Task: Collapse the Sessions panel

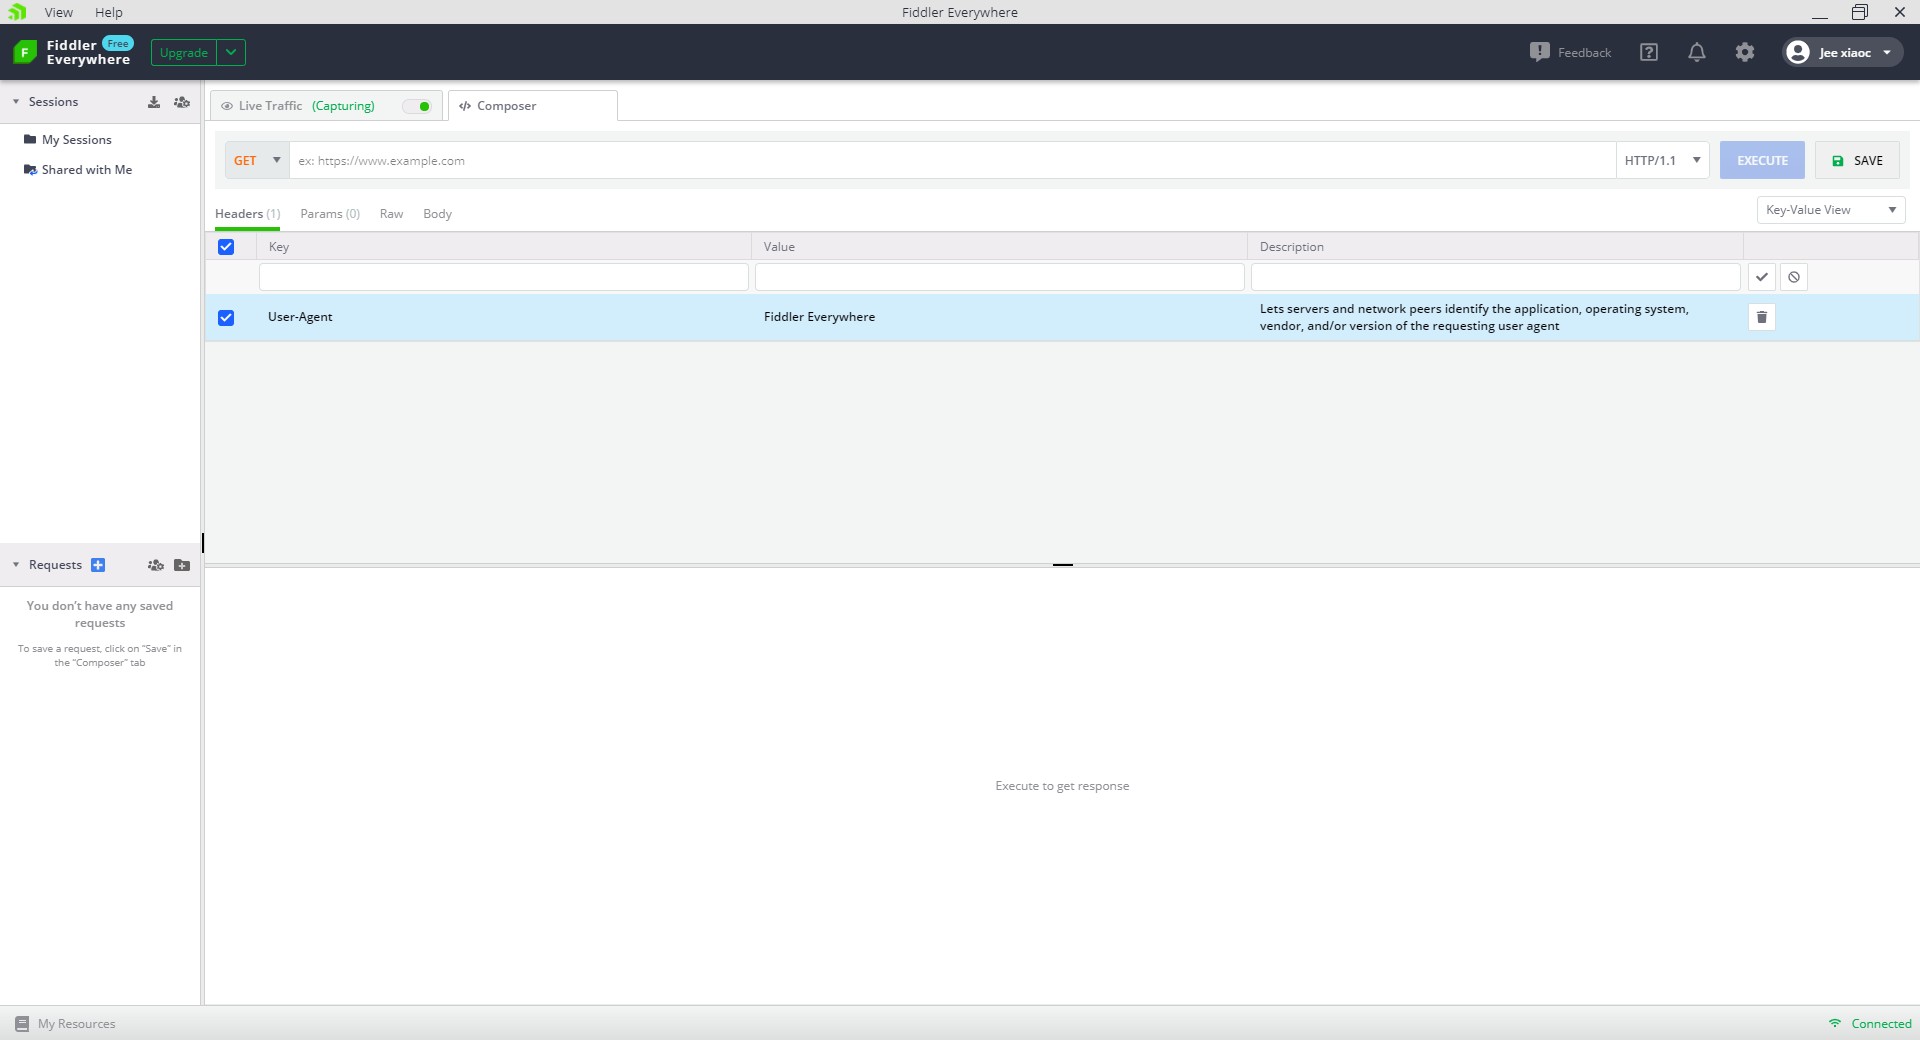Action: [16, 102]
